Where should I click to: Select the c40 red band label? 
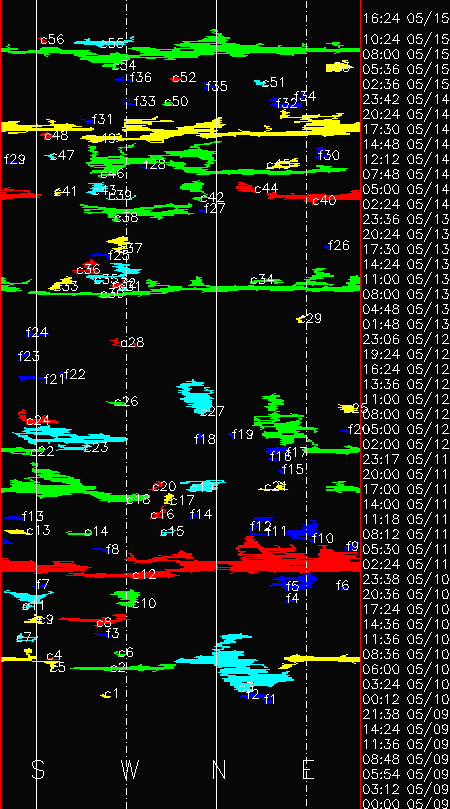point(325,200)
